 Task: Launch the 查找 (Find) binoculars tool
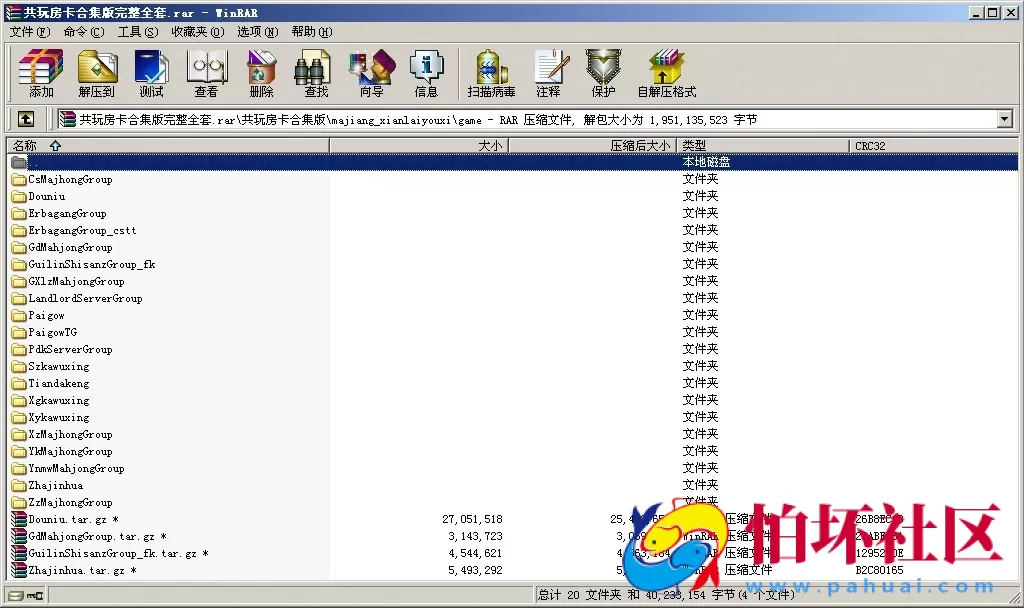[x=316, y=74]
